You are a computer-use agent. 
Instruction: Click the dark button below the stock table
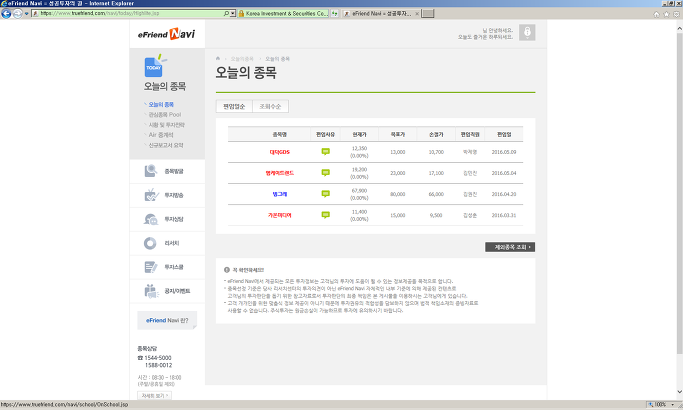point(510,247)
